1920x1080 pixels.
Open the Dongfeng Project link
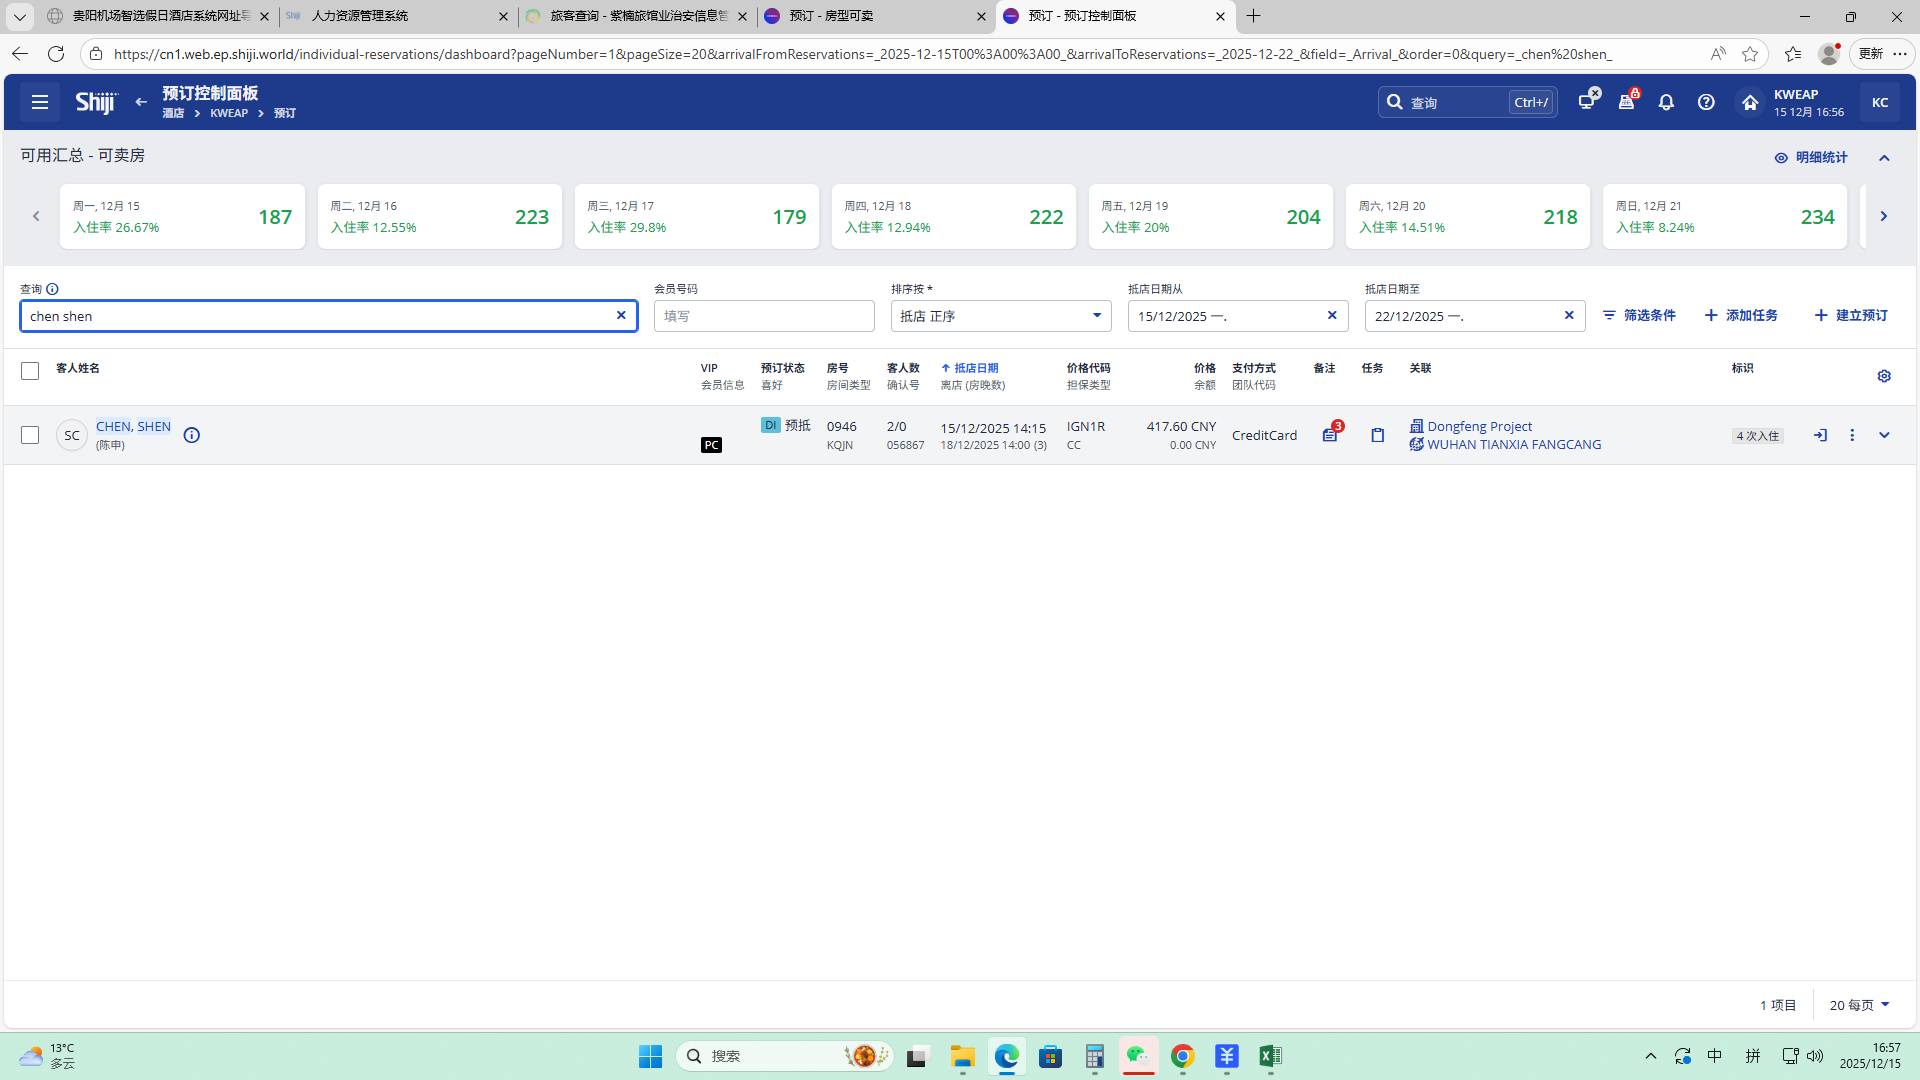[x=1479, y=426]
